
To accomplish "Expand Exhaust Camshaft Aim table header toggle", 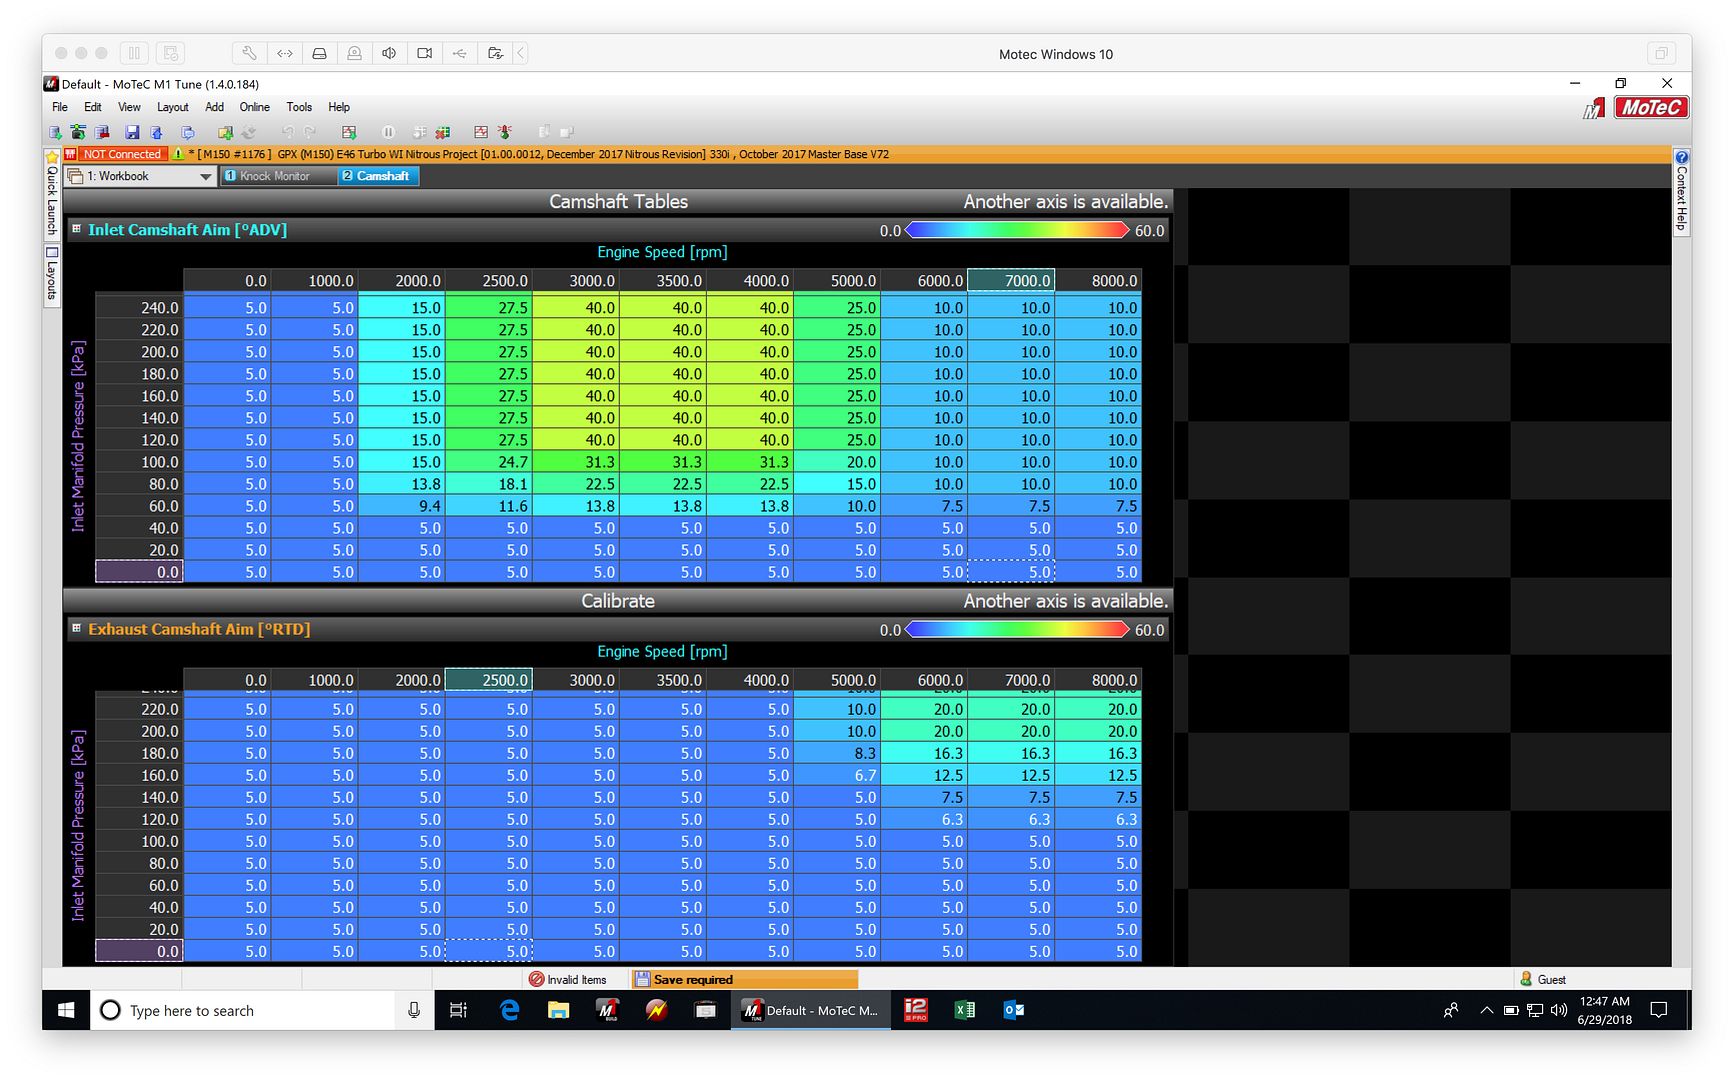I will (x=76, y=628).
